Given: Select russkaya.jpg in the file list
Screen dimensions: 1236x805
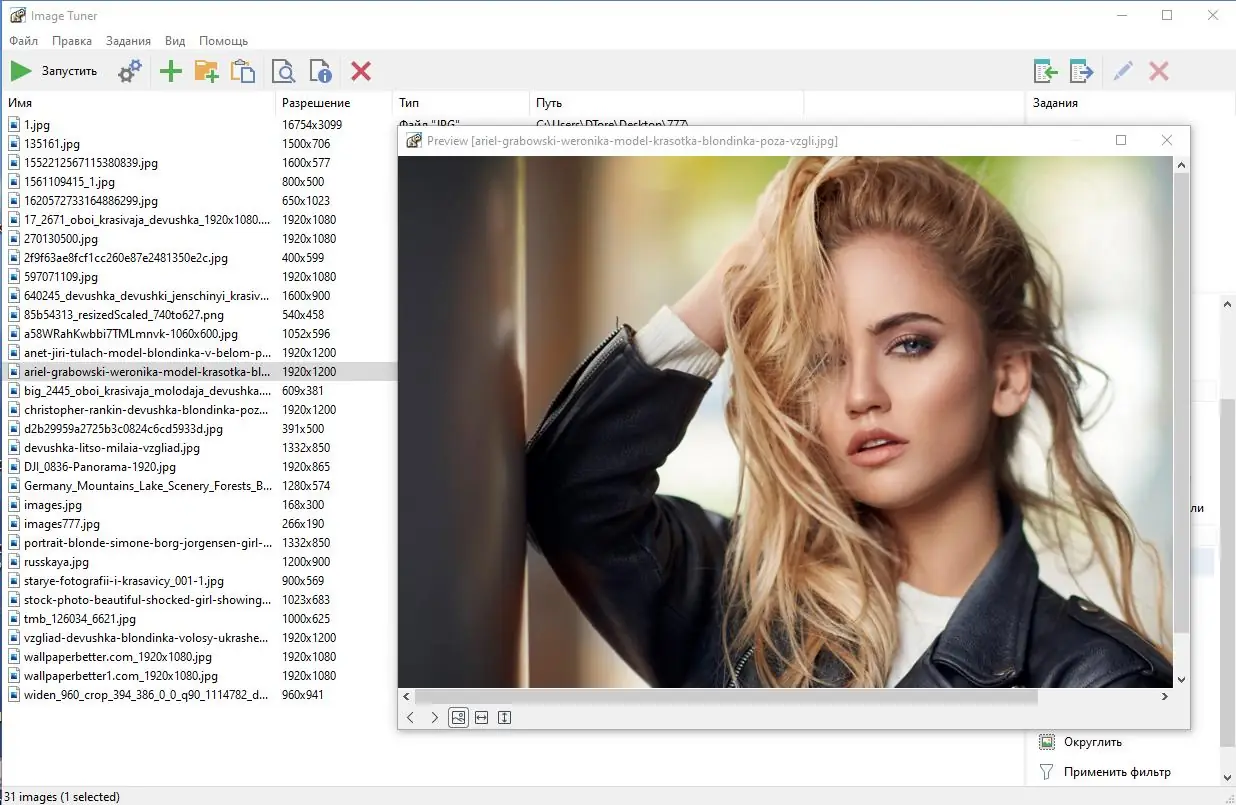Looking at the screenshot, I should pos(56,562).
